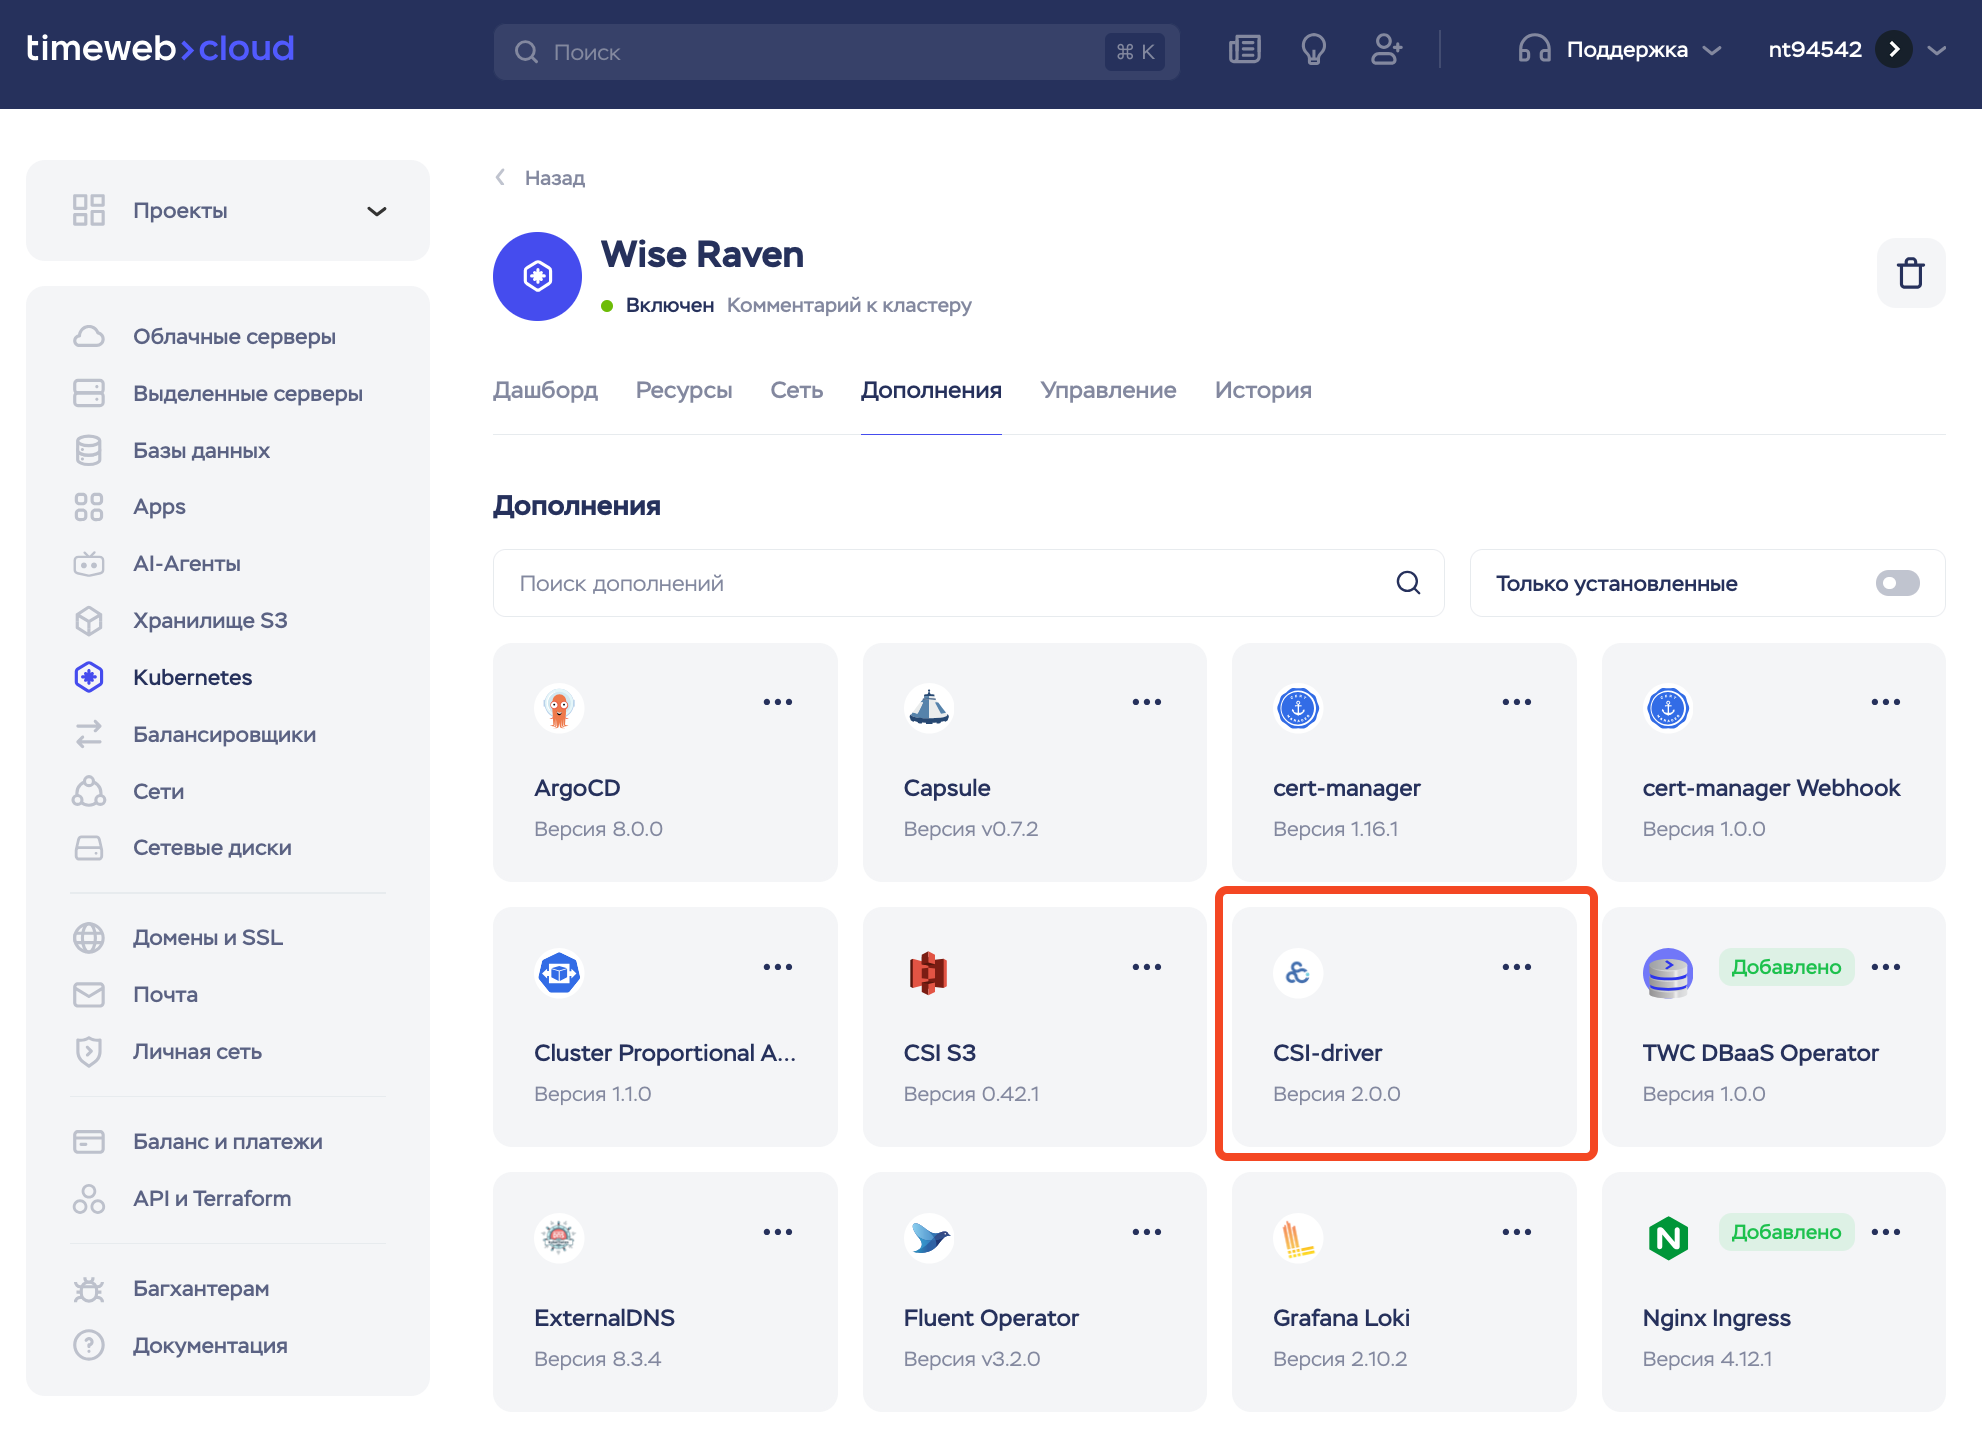Open the Capsule three-dot menu

pos(1146,702)
